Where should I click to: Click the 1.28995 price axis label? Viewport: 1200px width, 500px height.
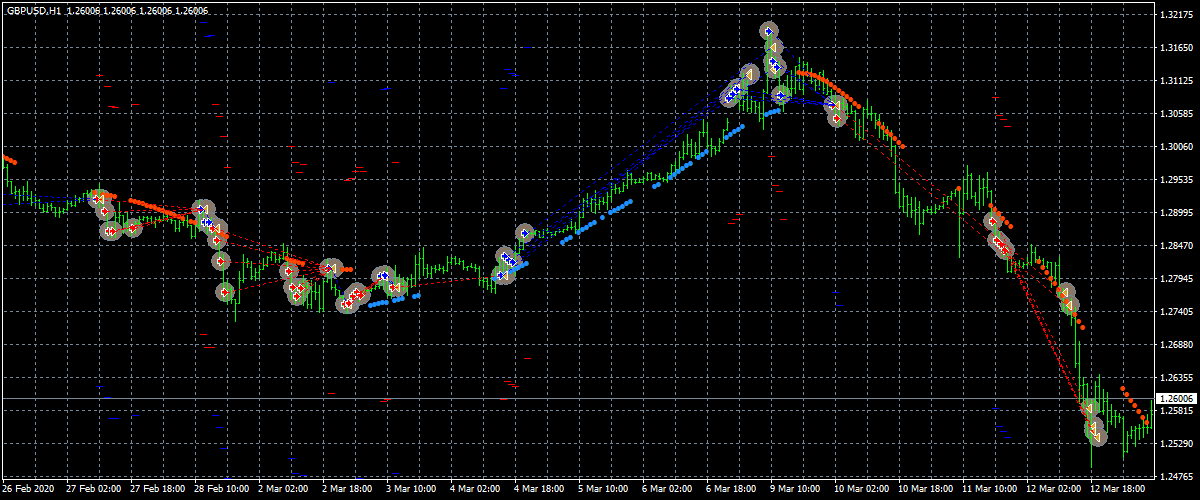(x=1175, y=213)
